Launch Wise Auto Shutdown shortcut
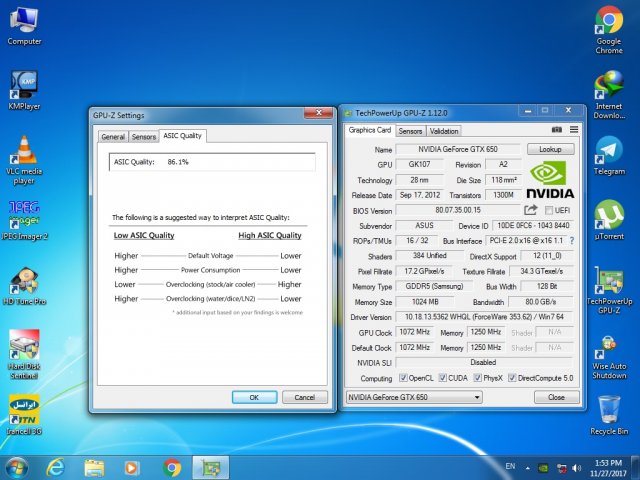 point(609,357)
